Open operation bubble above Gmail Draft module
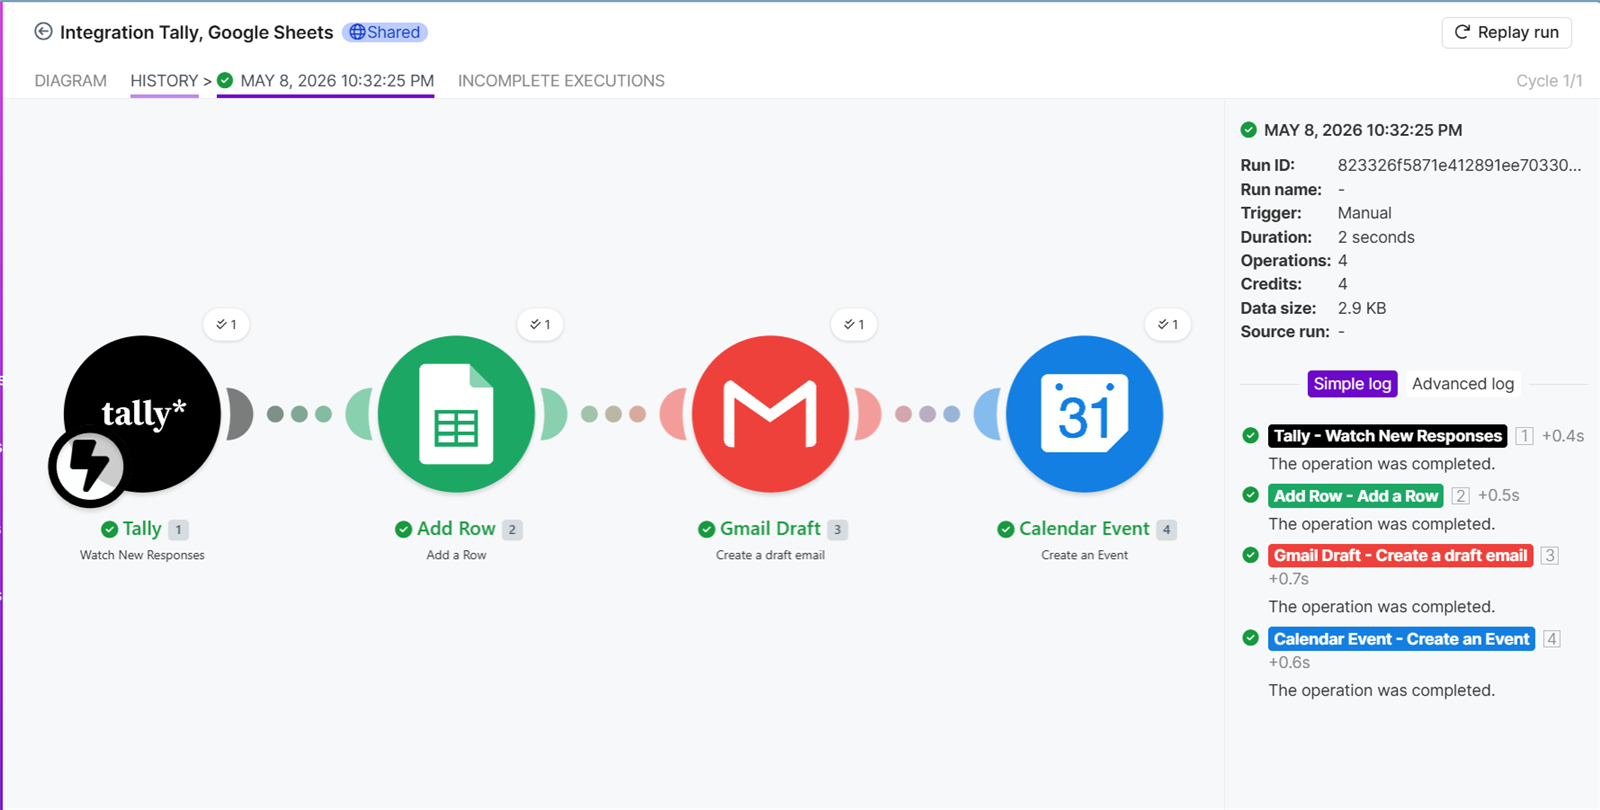The height and width of the screenshot is (810, 1600). (855, 324)
